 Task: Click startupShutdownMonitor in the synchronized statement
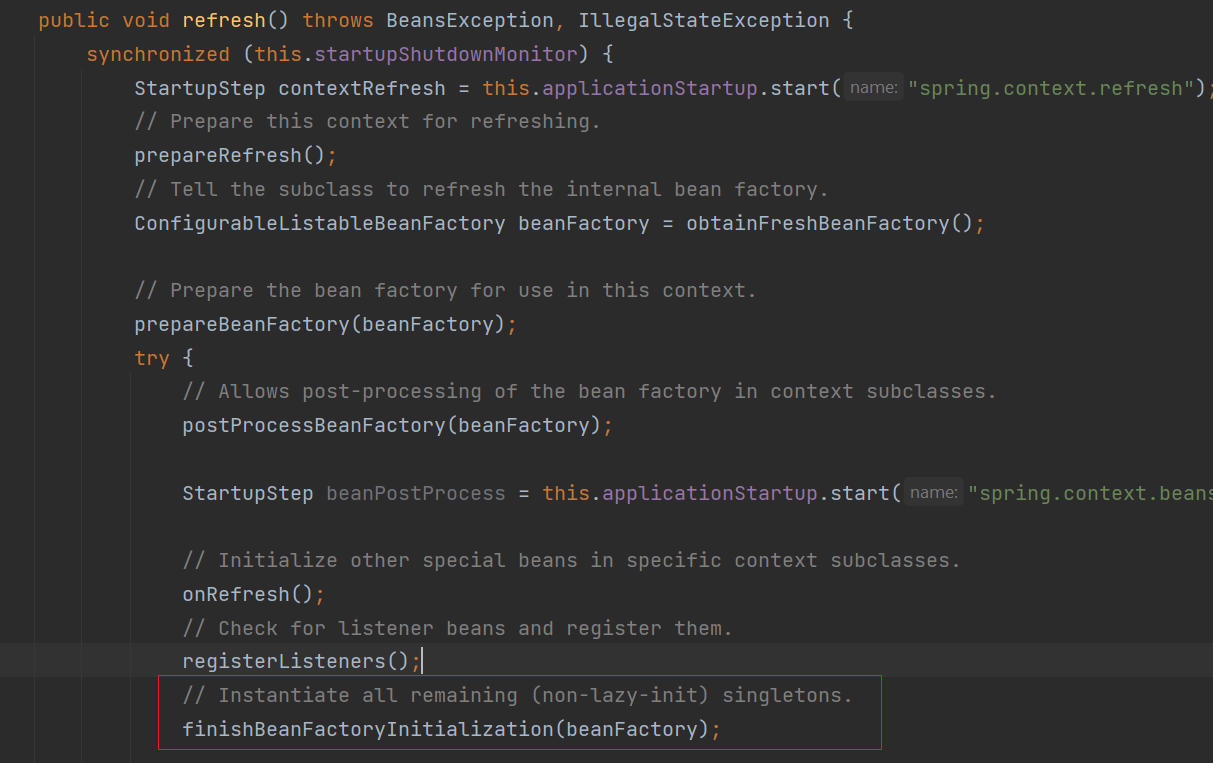tap(445, 54)
